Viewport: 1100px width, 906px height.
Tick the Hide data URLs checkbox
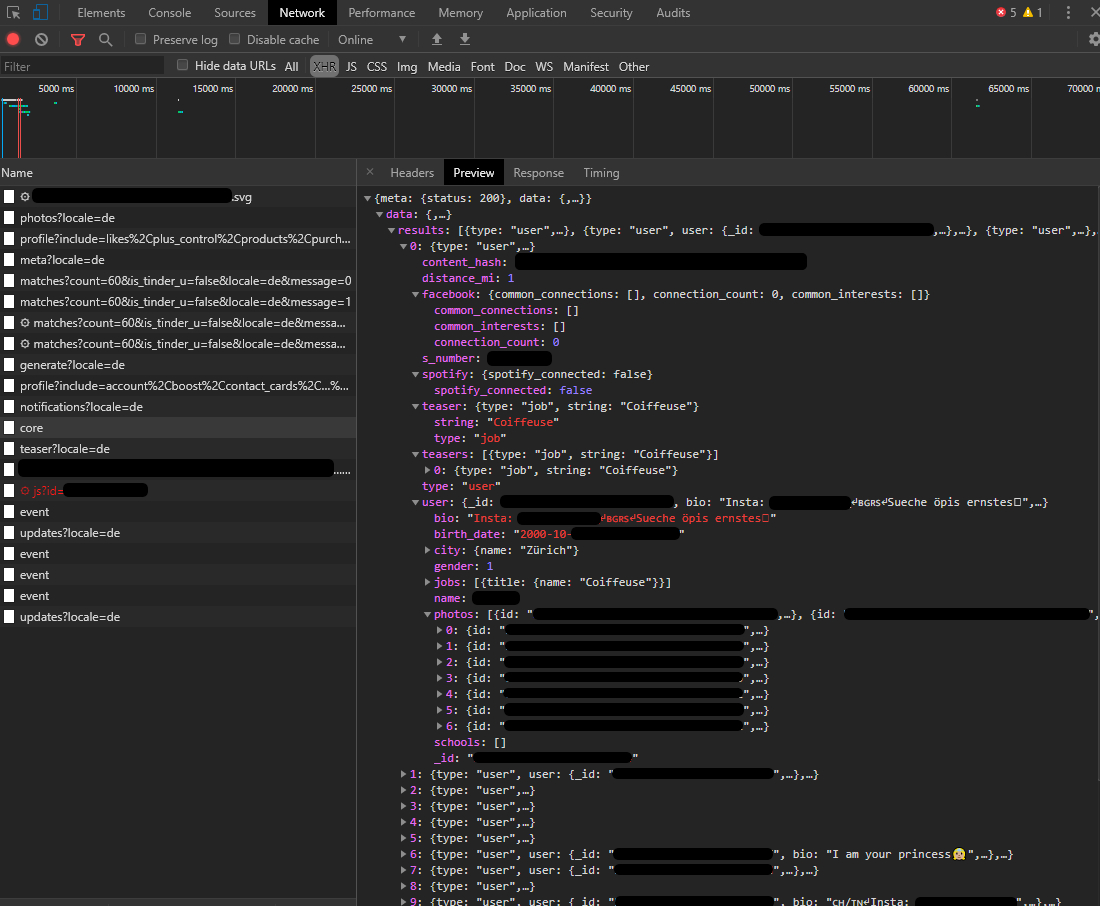point(183,66)
